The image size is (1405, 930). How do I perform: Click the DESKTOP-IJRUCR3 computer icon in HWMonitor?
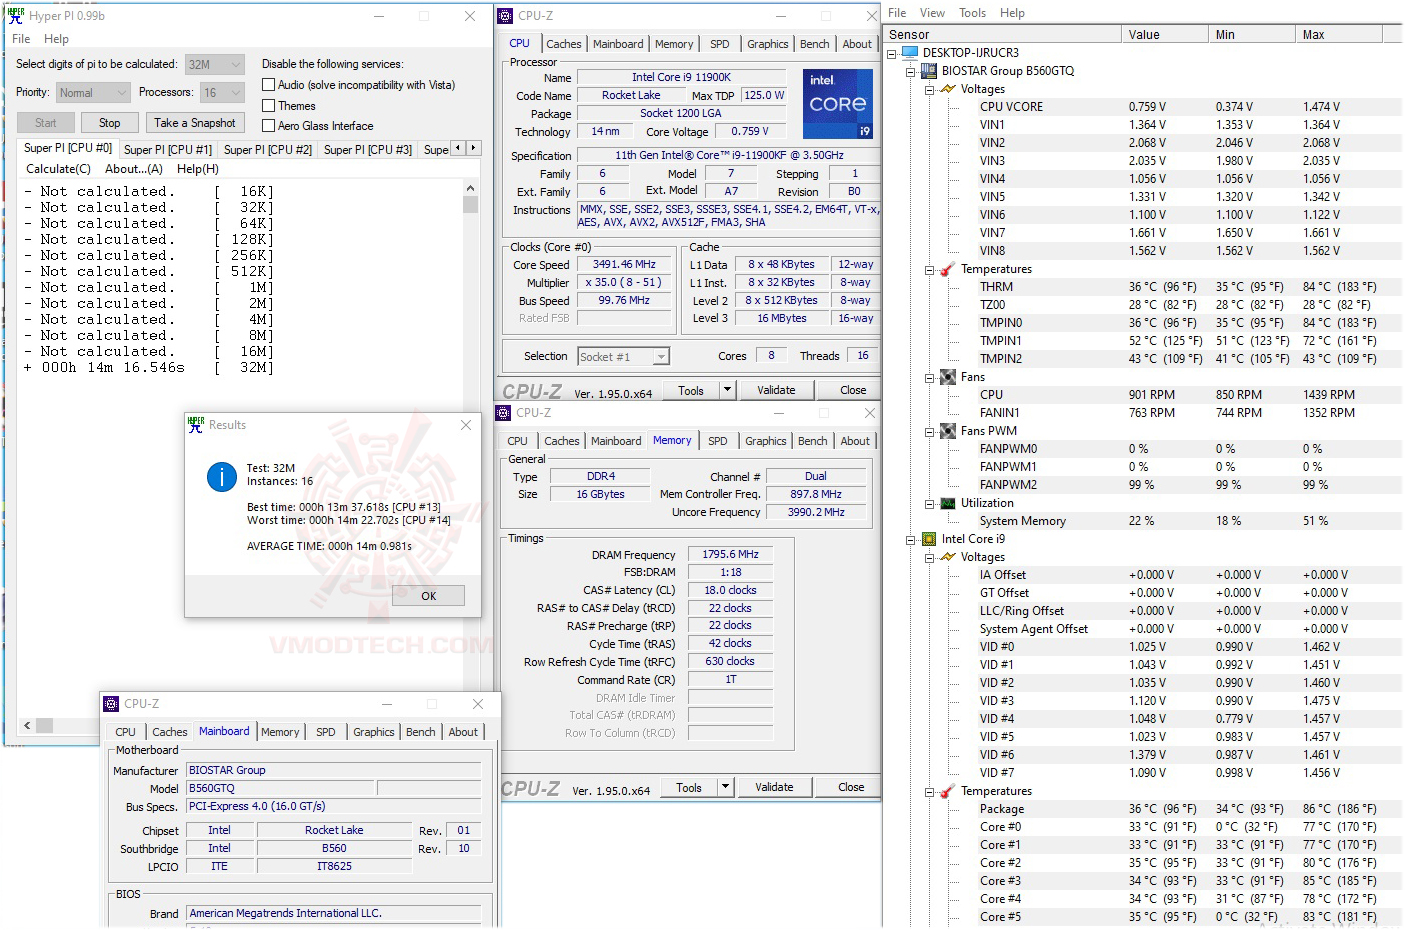(909, 53)
